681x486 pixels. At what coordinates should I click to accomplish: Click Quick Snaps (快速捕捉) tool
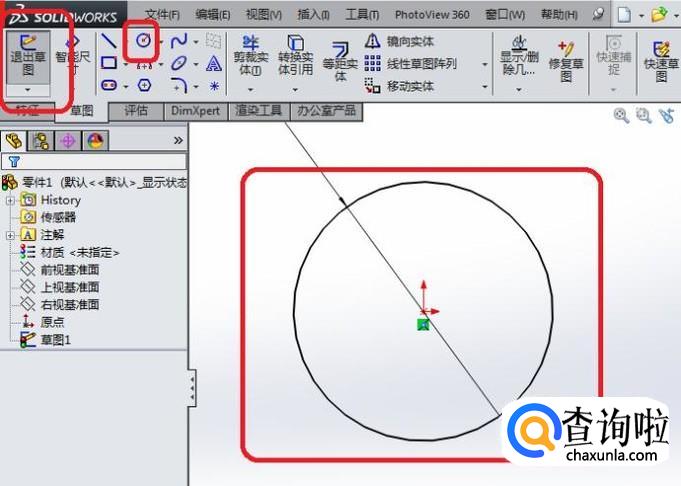[x=613, y=55]
